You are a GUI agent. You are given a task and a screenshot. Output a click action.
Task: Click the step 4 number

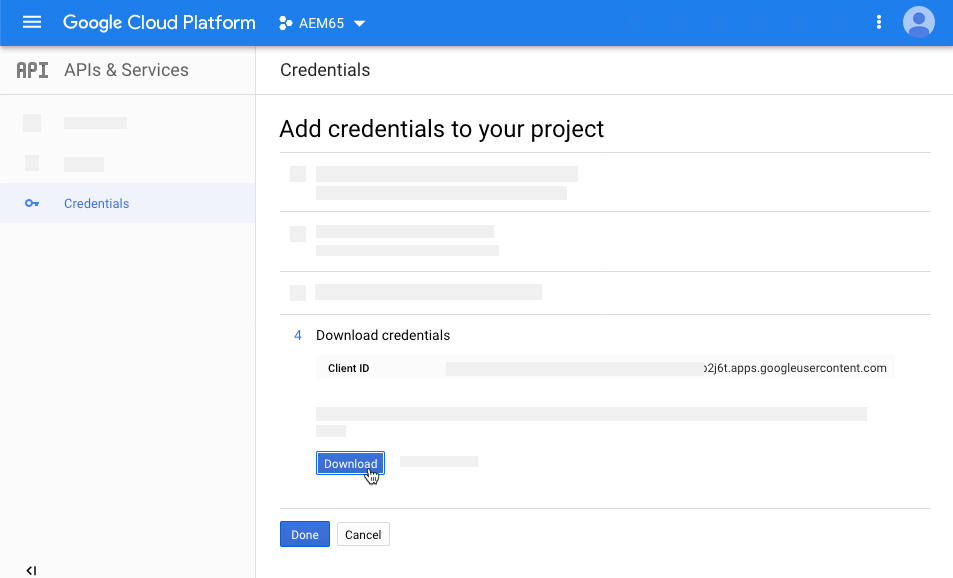pyautogui.click(x=298, y=335)
